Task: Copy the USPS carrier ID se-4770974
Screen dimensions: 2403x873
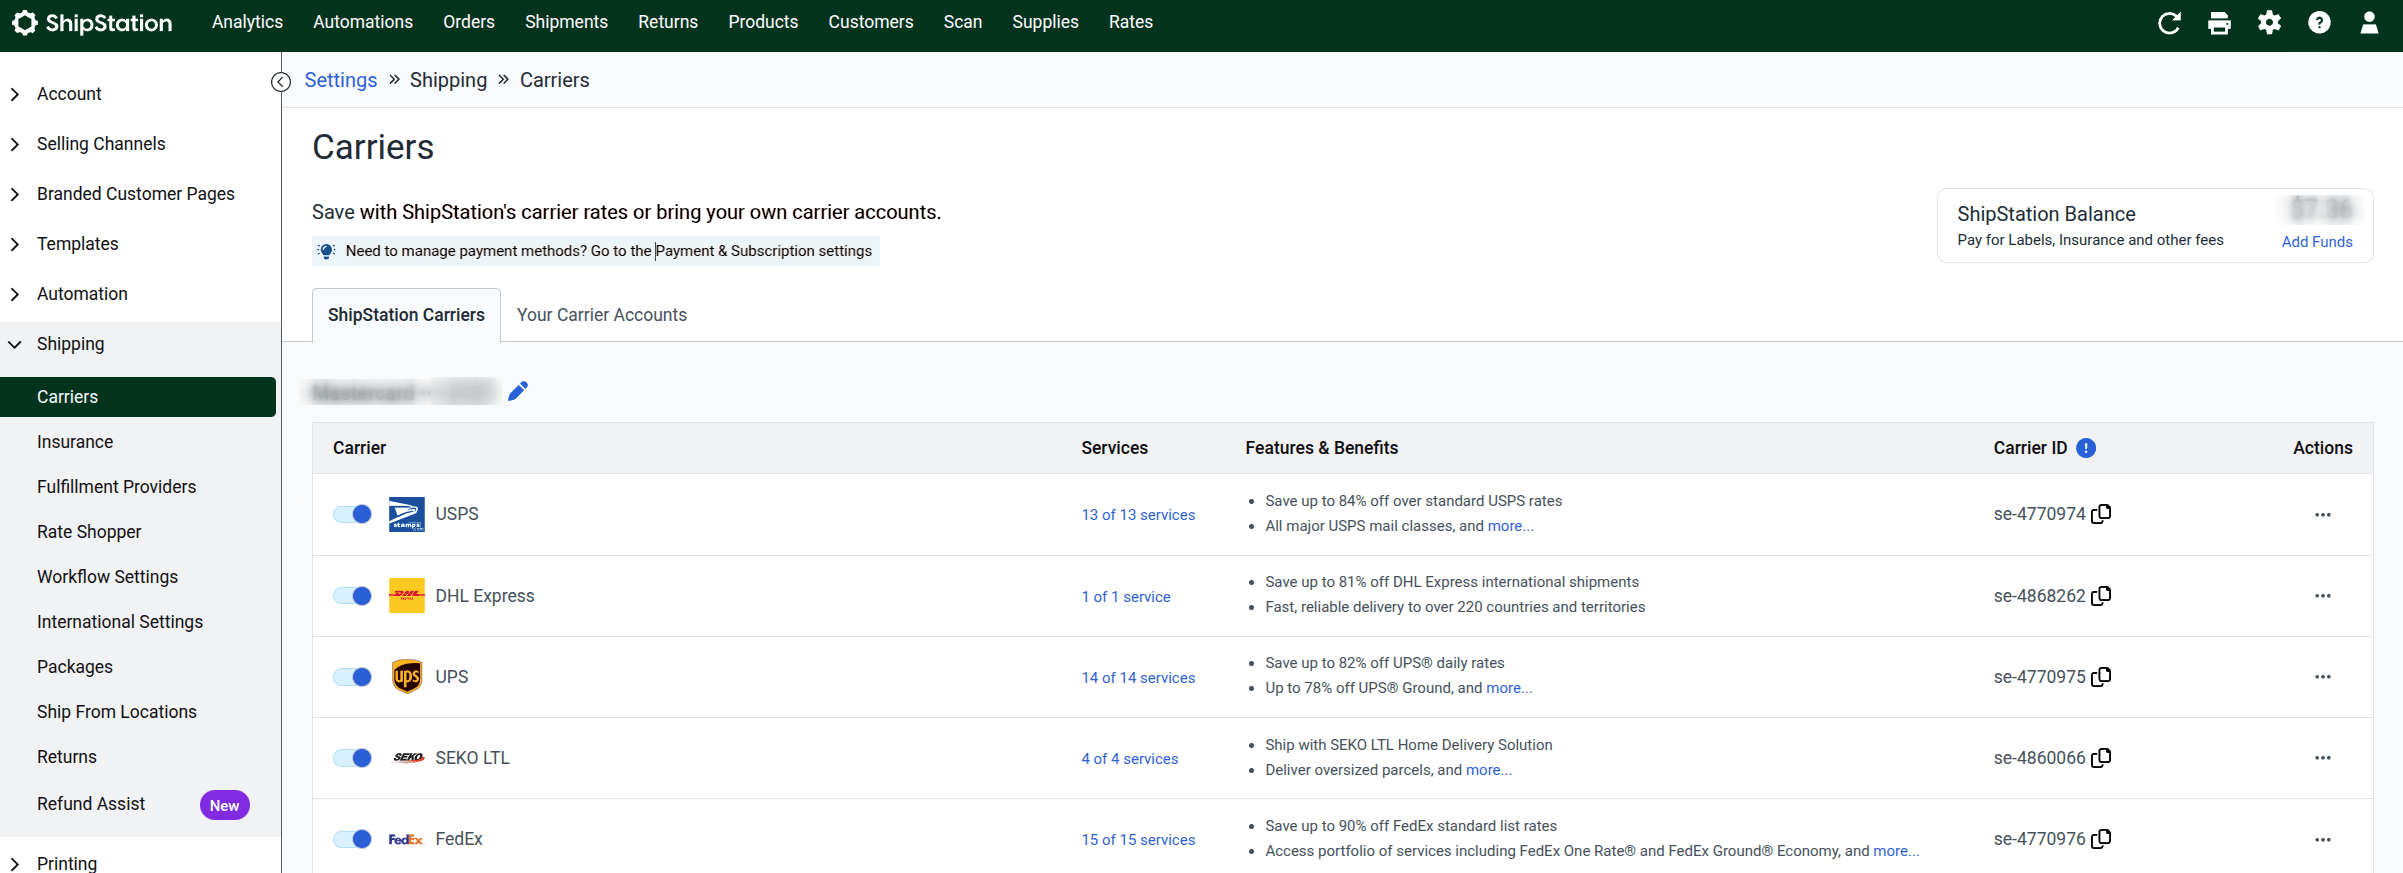Action: click(x=2101, y=514)
